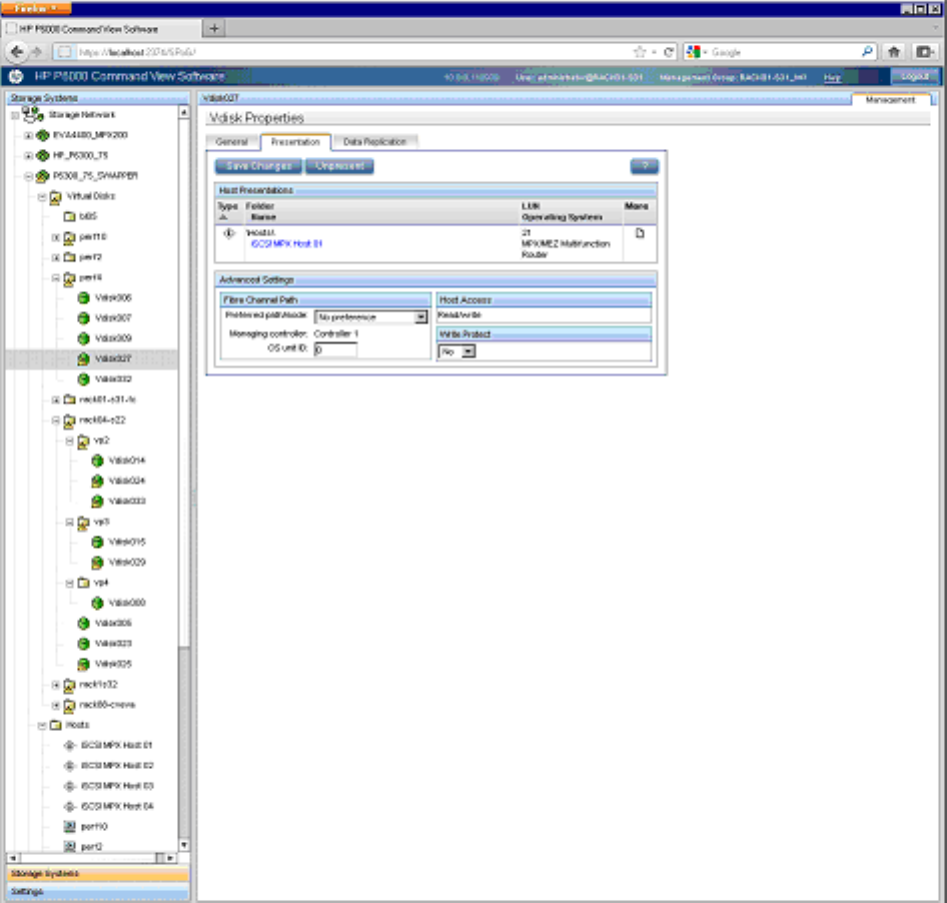Click the Management tab

(890, 100)
